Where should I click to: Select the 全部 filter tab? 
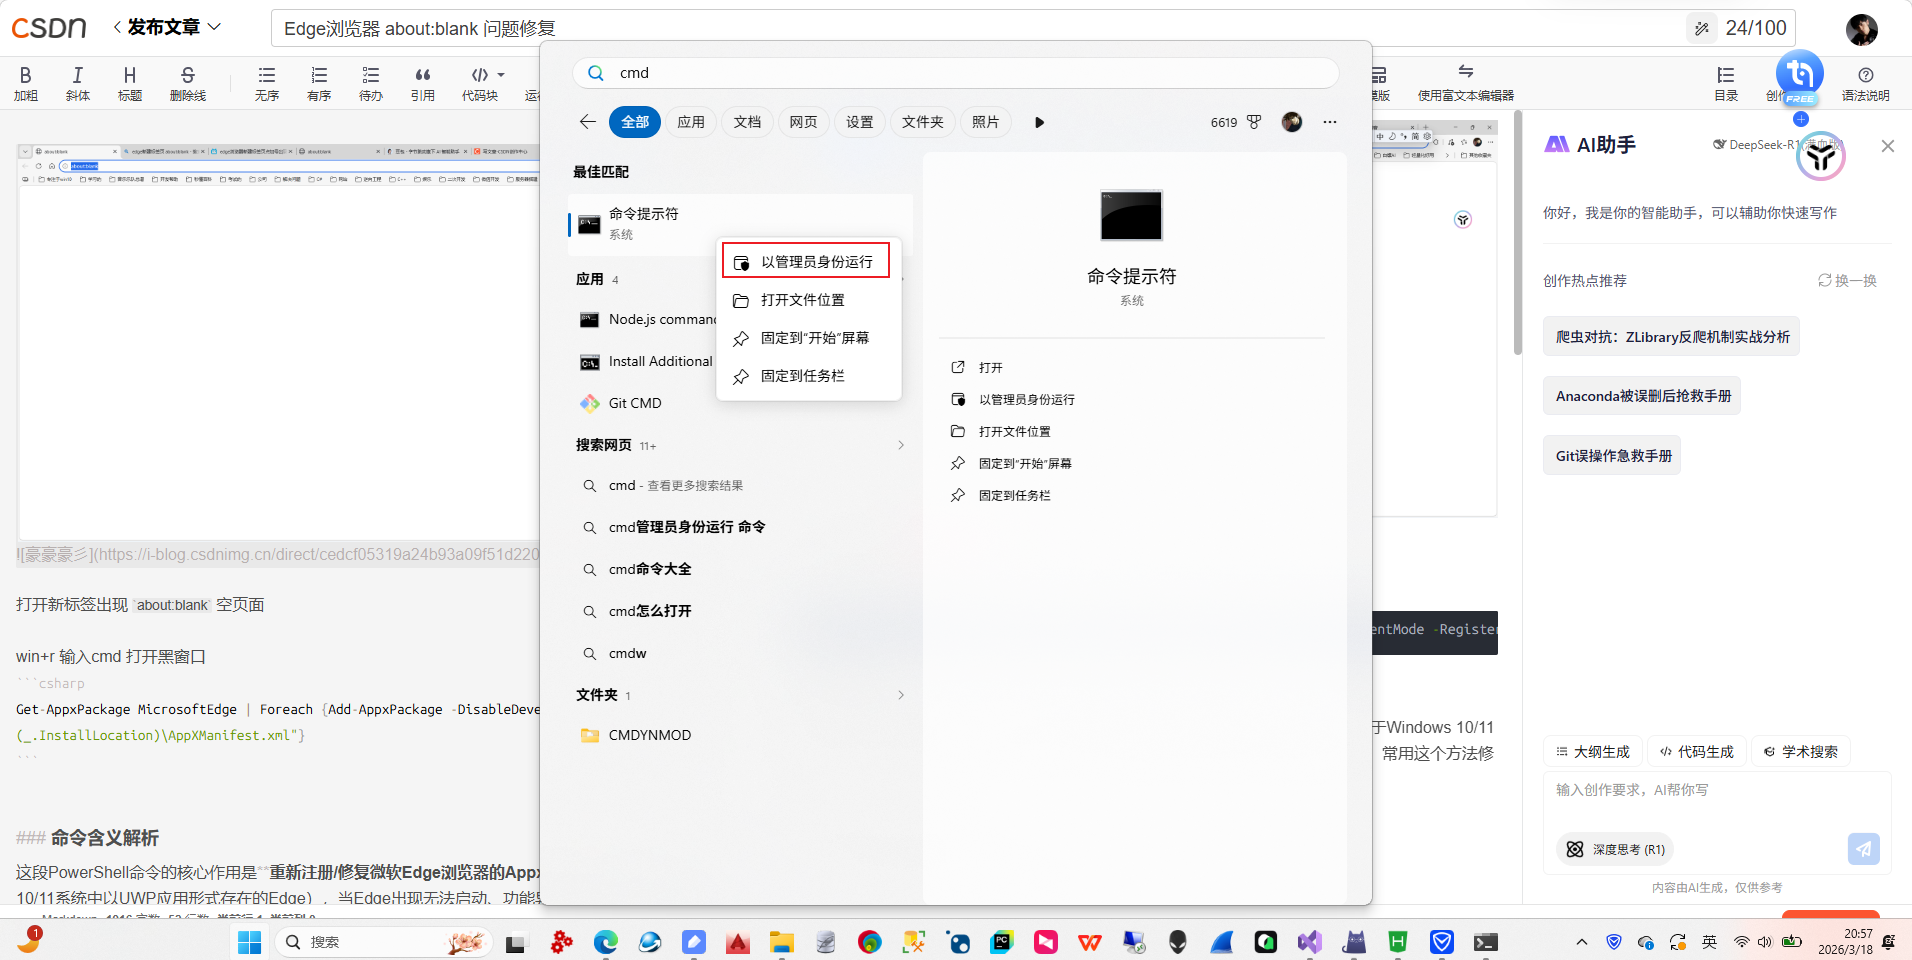[635, 122]
